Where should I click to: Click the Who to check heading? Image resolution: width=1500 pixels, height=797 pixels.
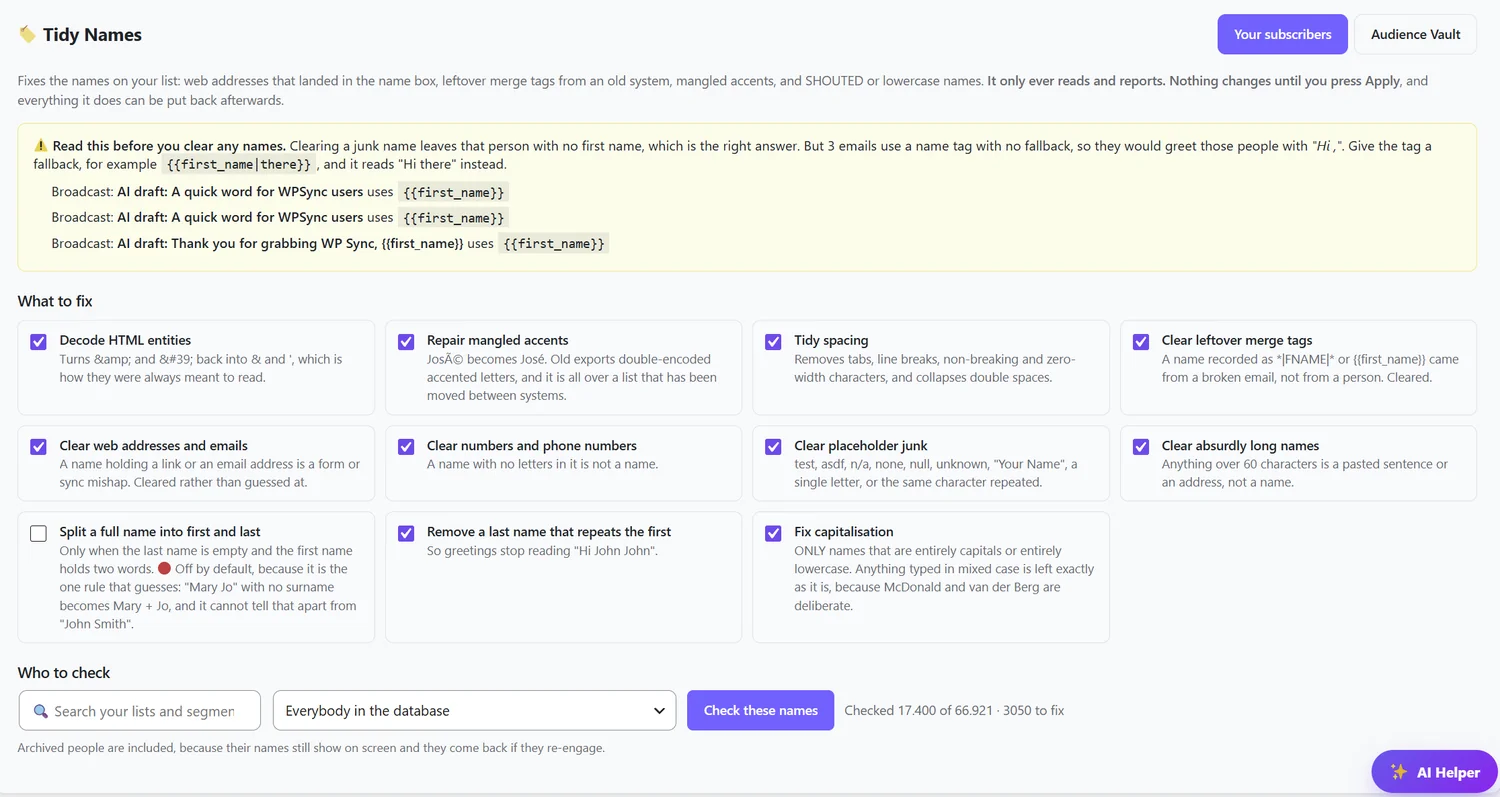(64, 673)
